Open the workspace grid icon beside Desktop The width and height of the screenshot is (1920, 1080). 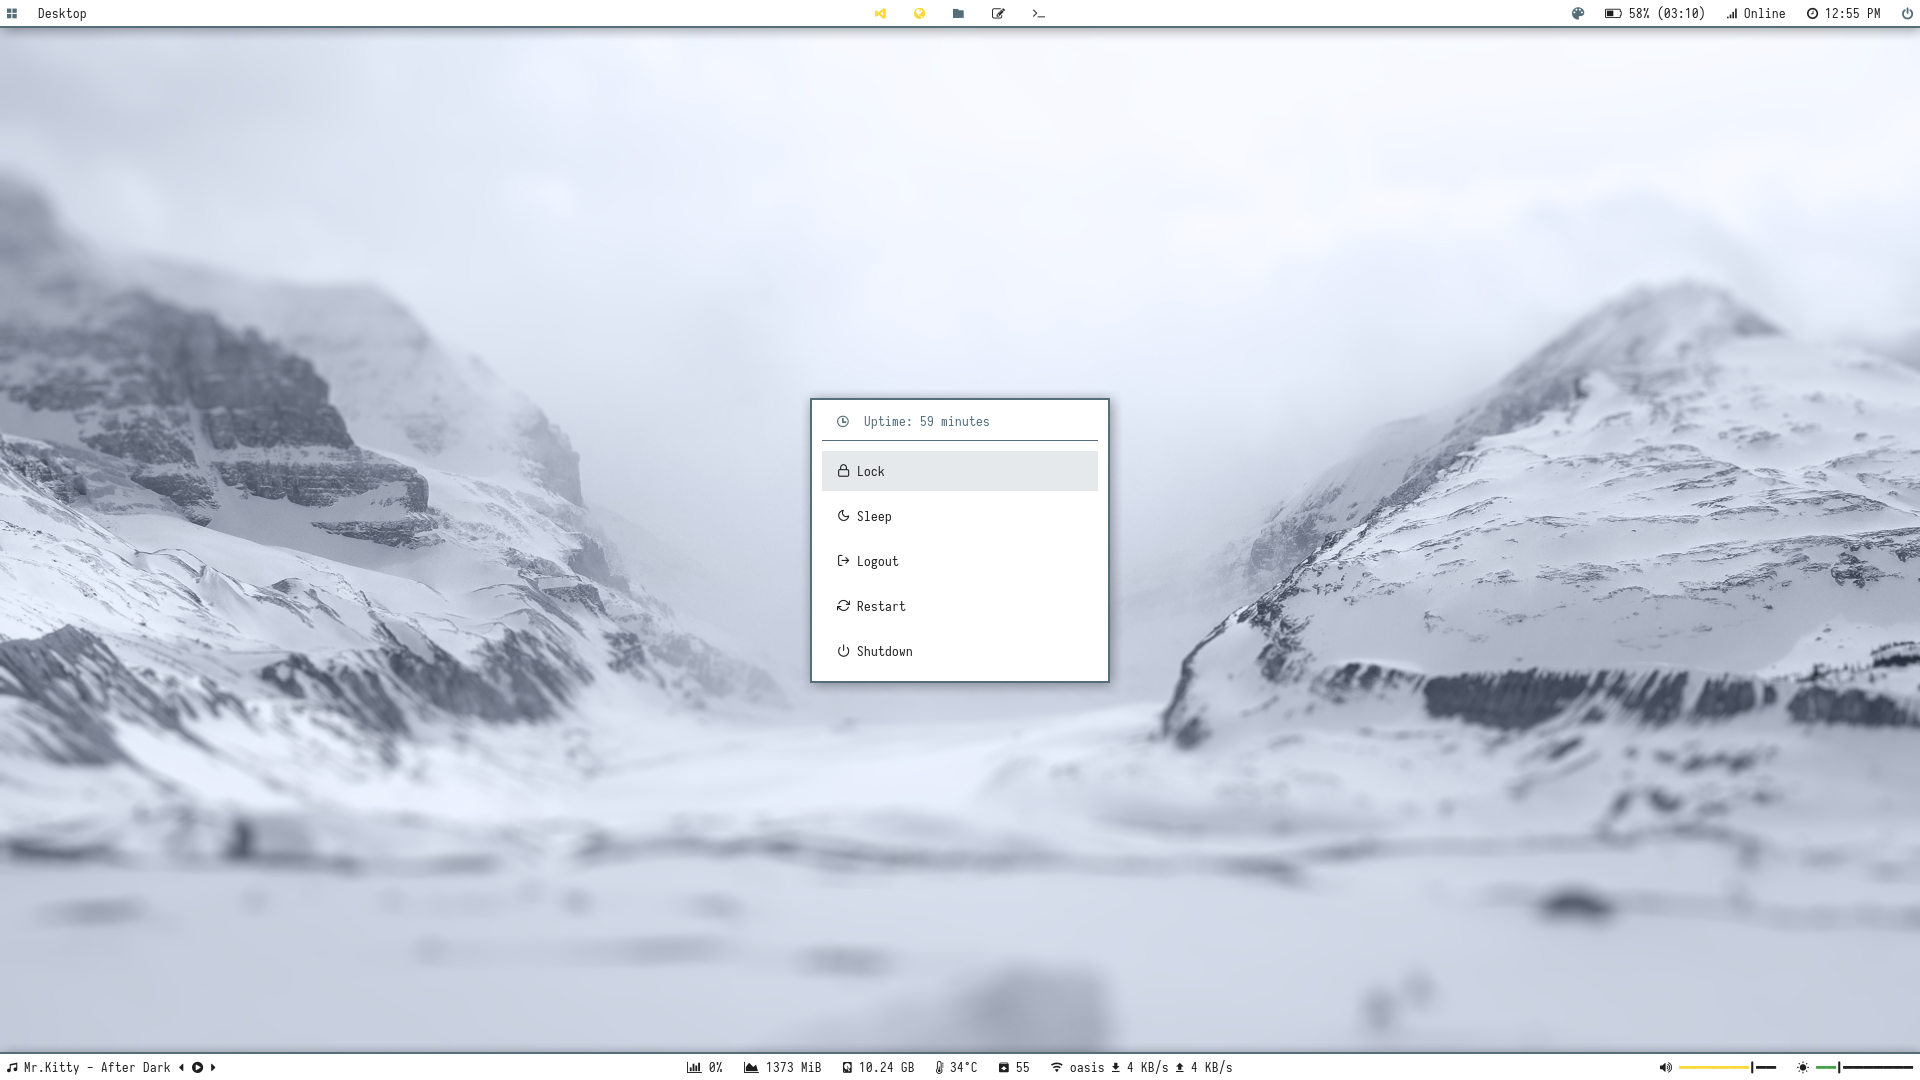pyautogui.click(x=12, y=13)
